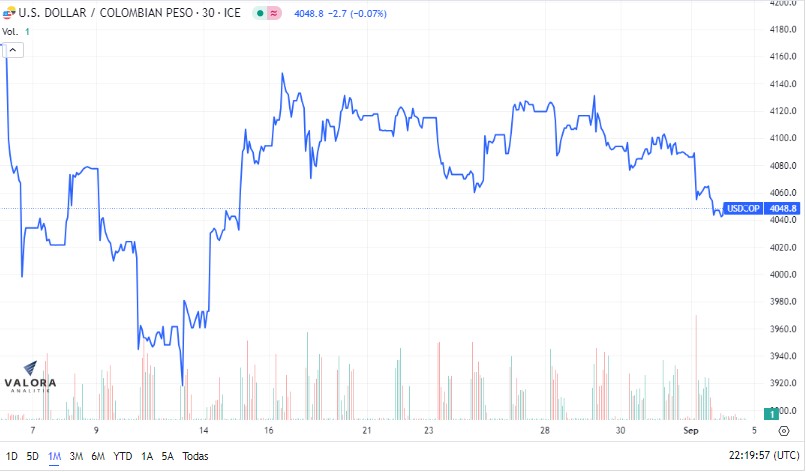Select the 1D time range
The width and height of the screenshot is (806, 472).
(11, 456)
